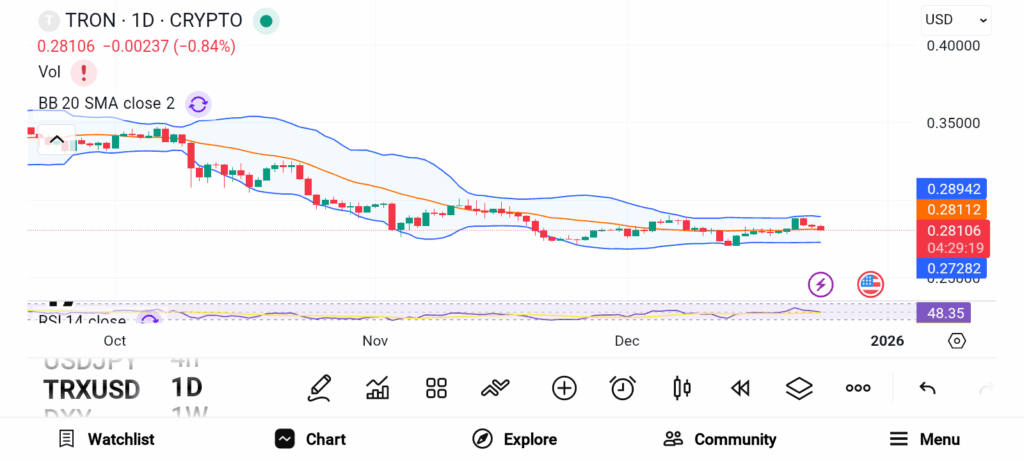Open the USD currency dropdown
The width and height of the screenshot is (1024, 461).
[x=956, y=19]
